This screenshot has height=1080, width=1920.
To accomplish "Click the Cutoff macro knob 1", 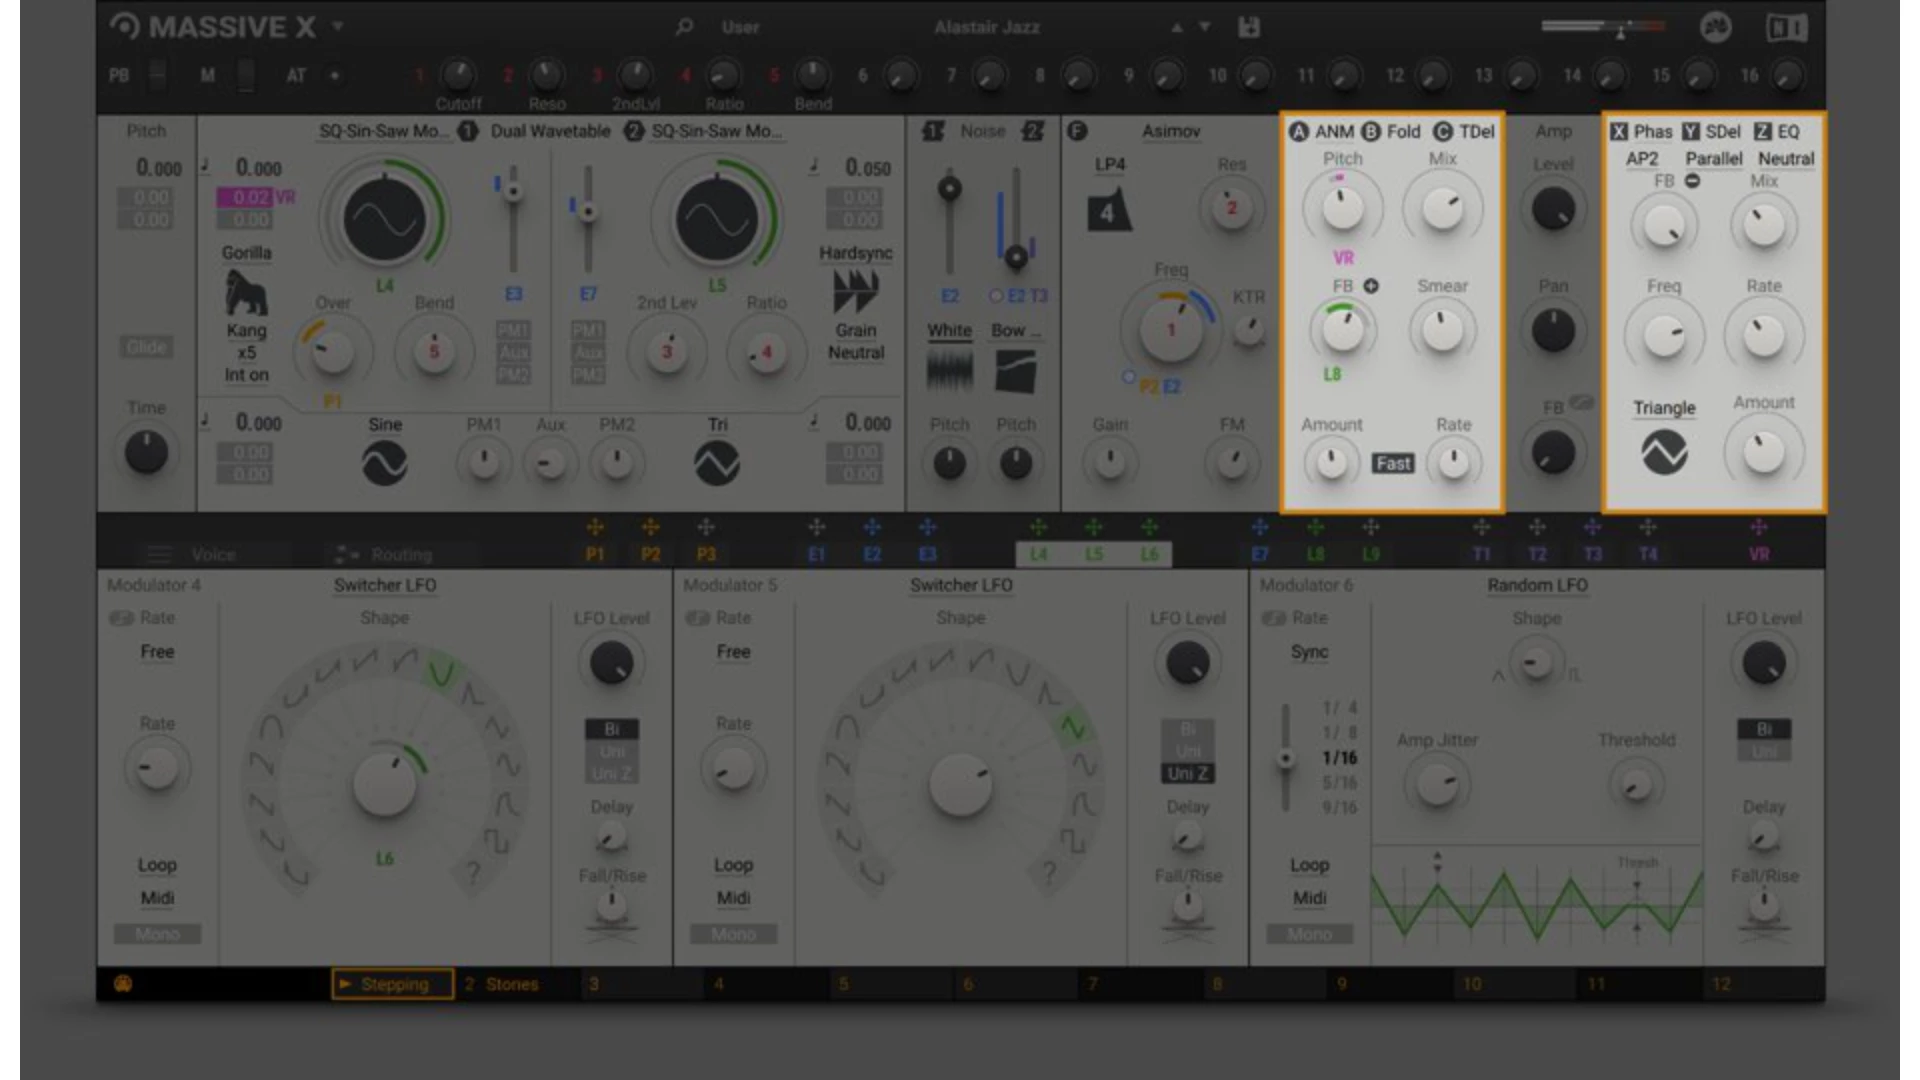I will coord(458,74).
